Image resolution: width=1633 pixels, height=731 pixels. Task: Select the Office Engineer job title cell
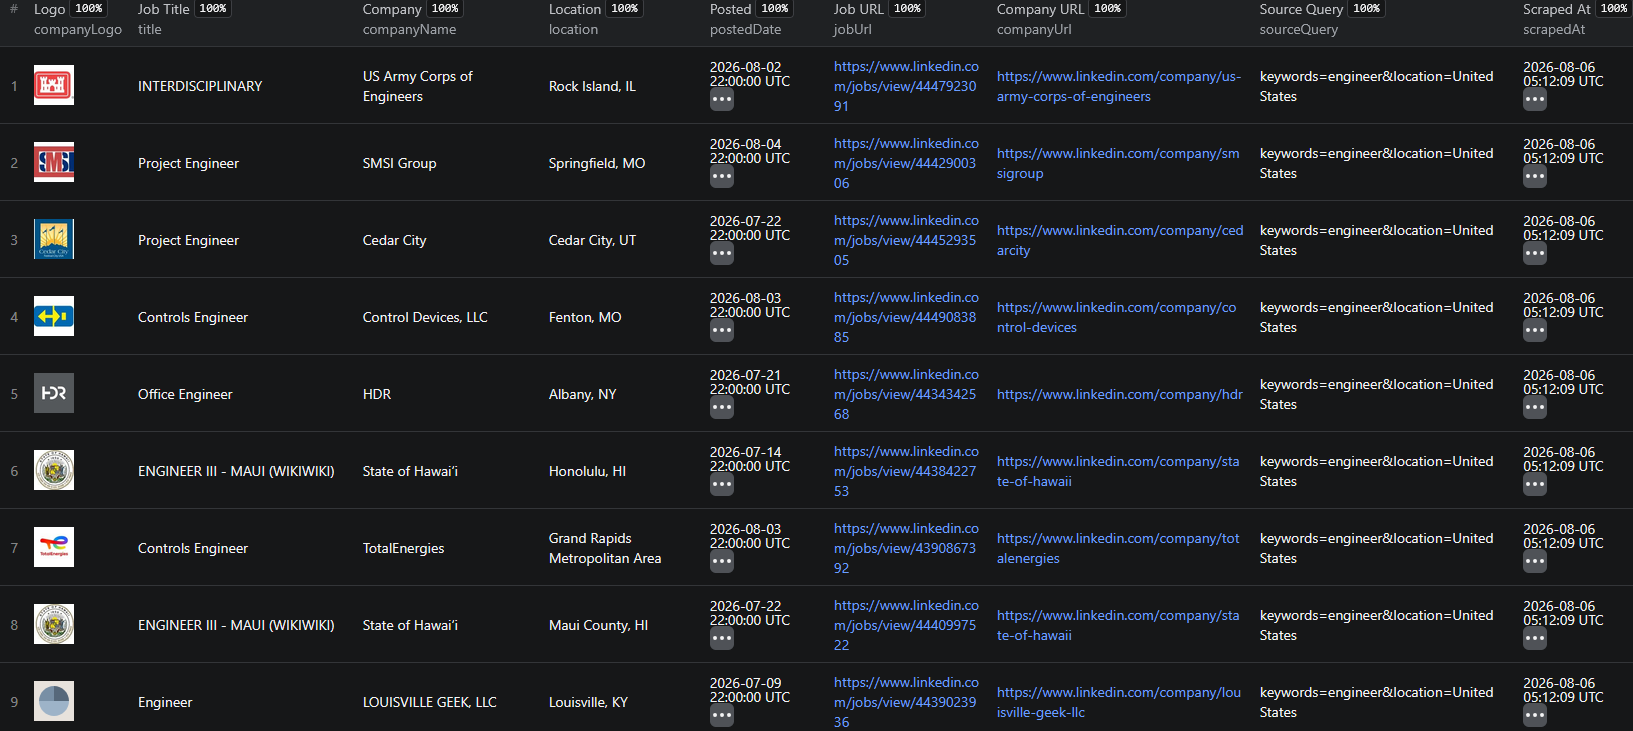click(x=185, y=394)
